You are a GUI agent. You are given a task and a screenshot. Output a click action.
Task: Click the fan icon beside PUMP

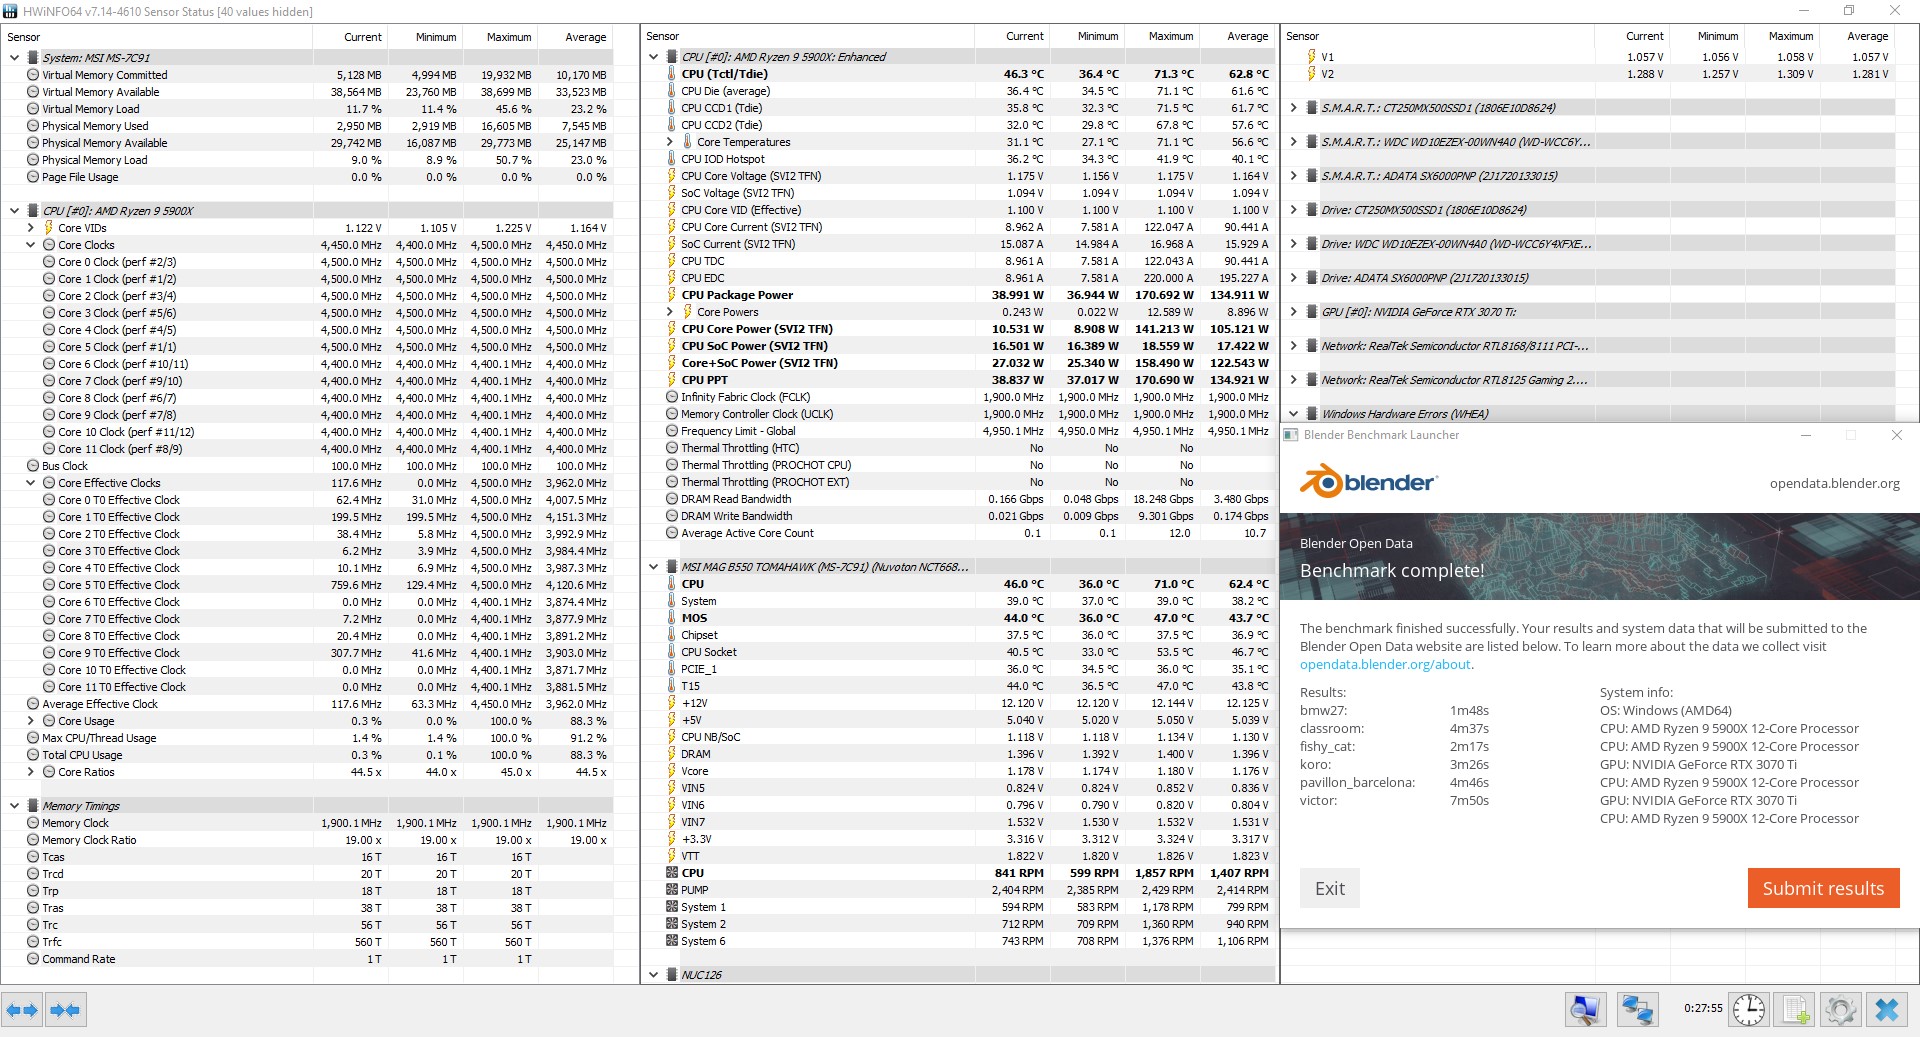[x=672, y=890]
